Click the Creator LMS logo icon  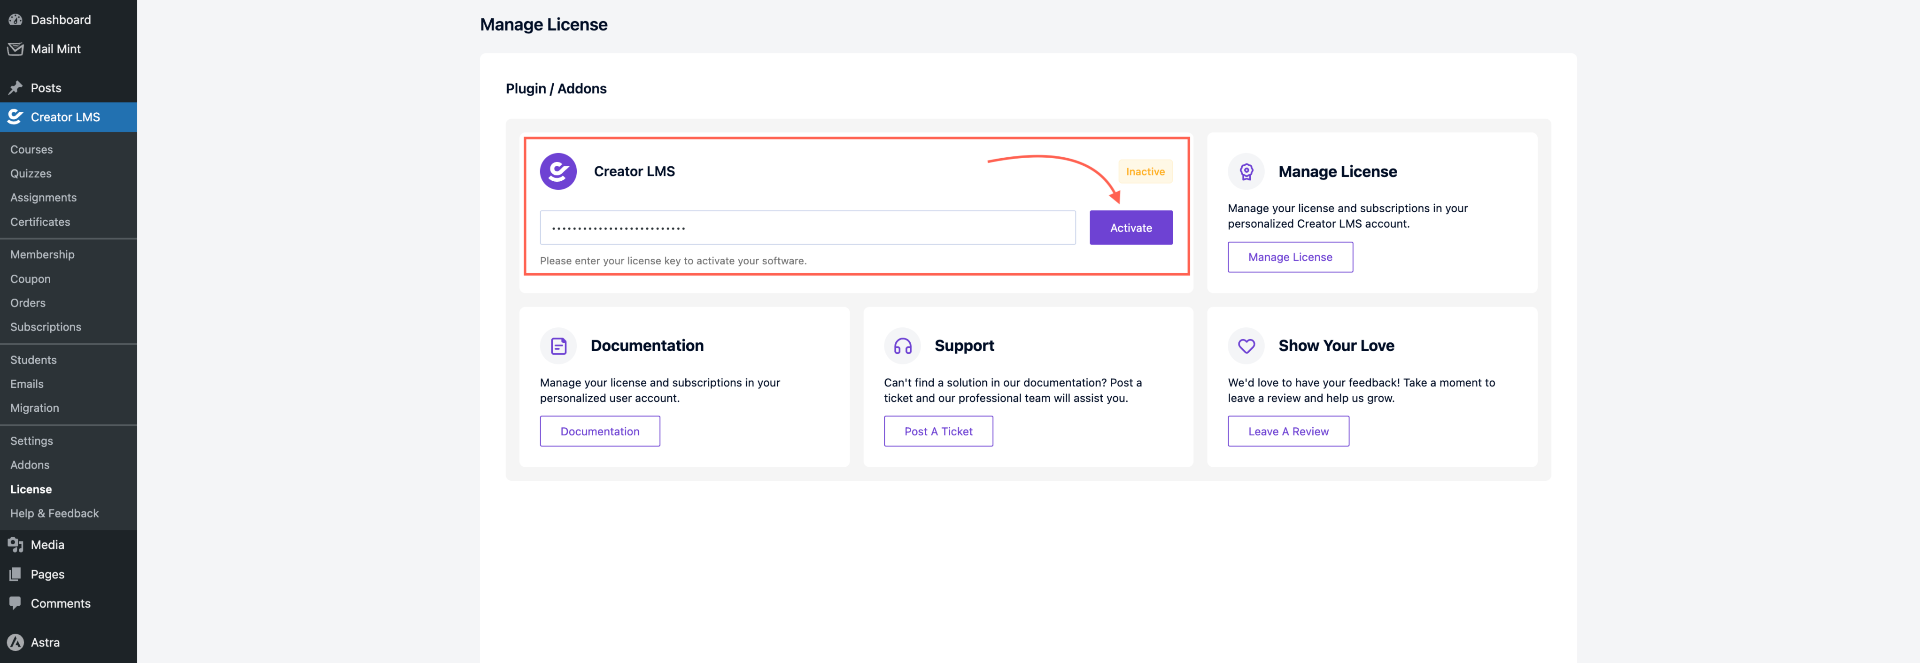558,171
